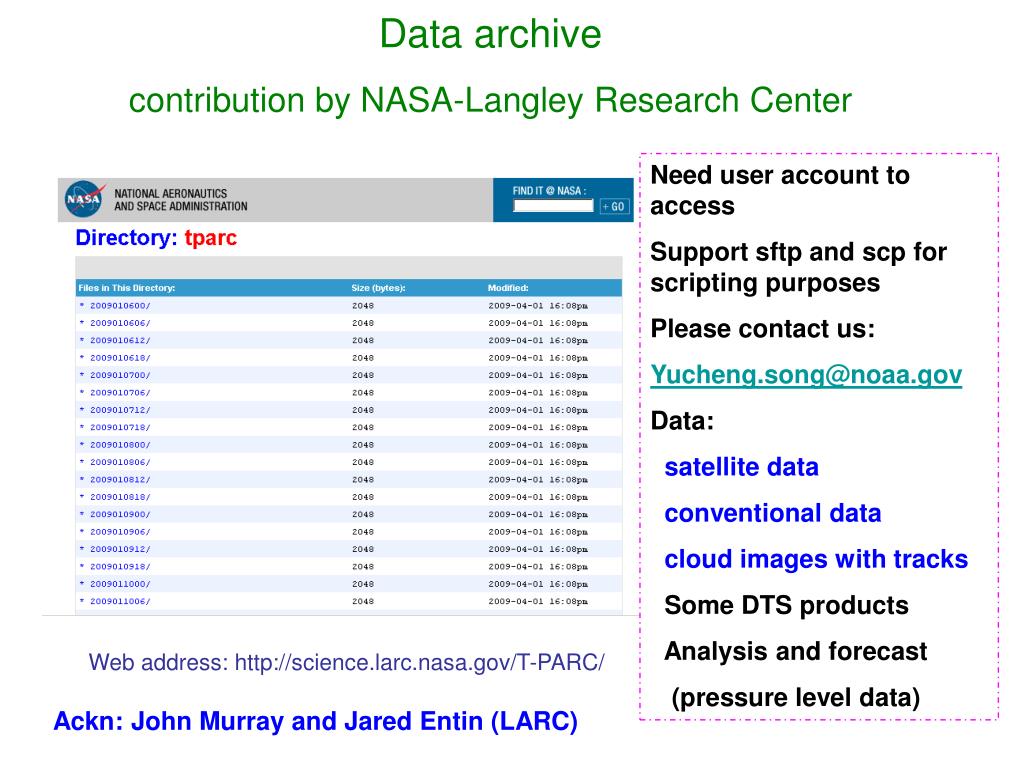The height and width of the screenshot is (768, 1024).
Task: Select the 'tparc' directory name text
Action: (x=210, y=238)
